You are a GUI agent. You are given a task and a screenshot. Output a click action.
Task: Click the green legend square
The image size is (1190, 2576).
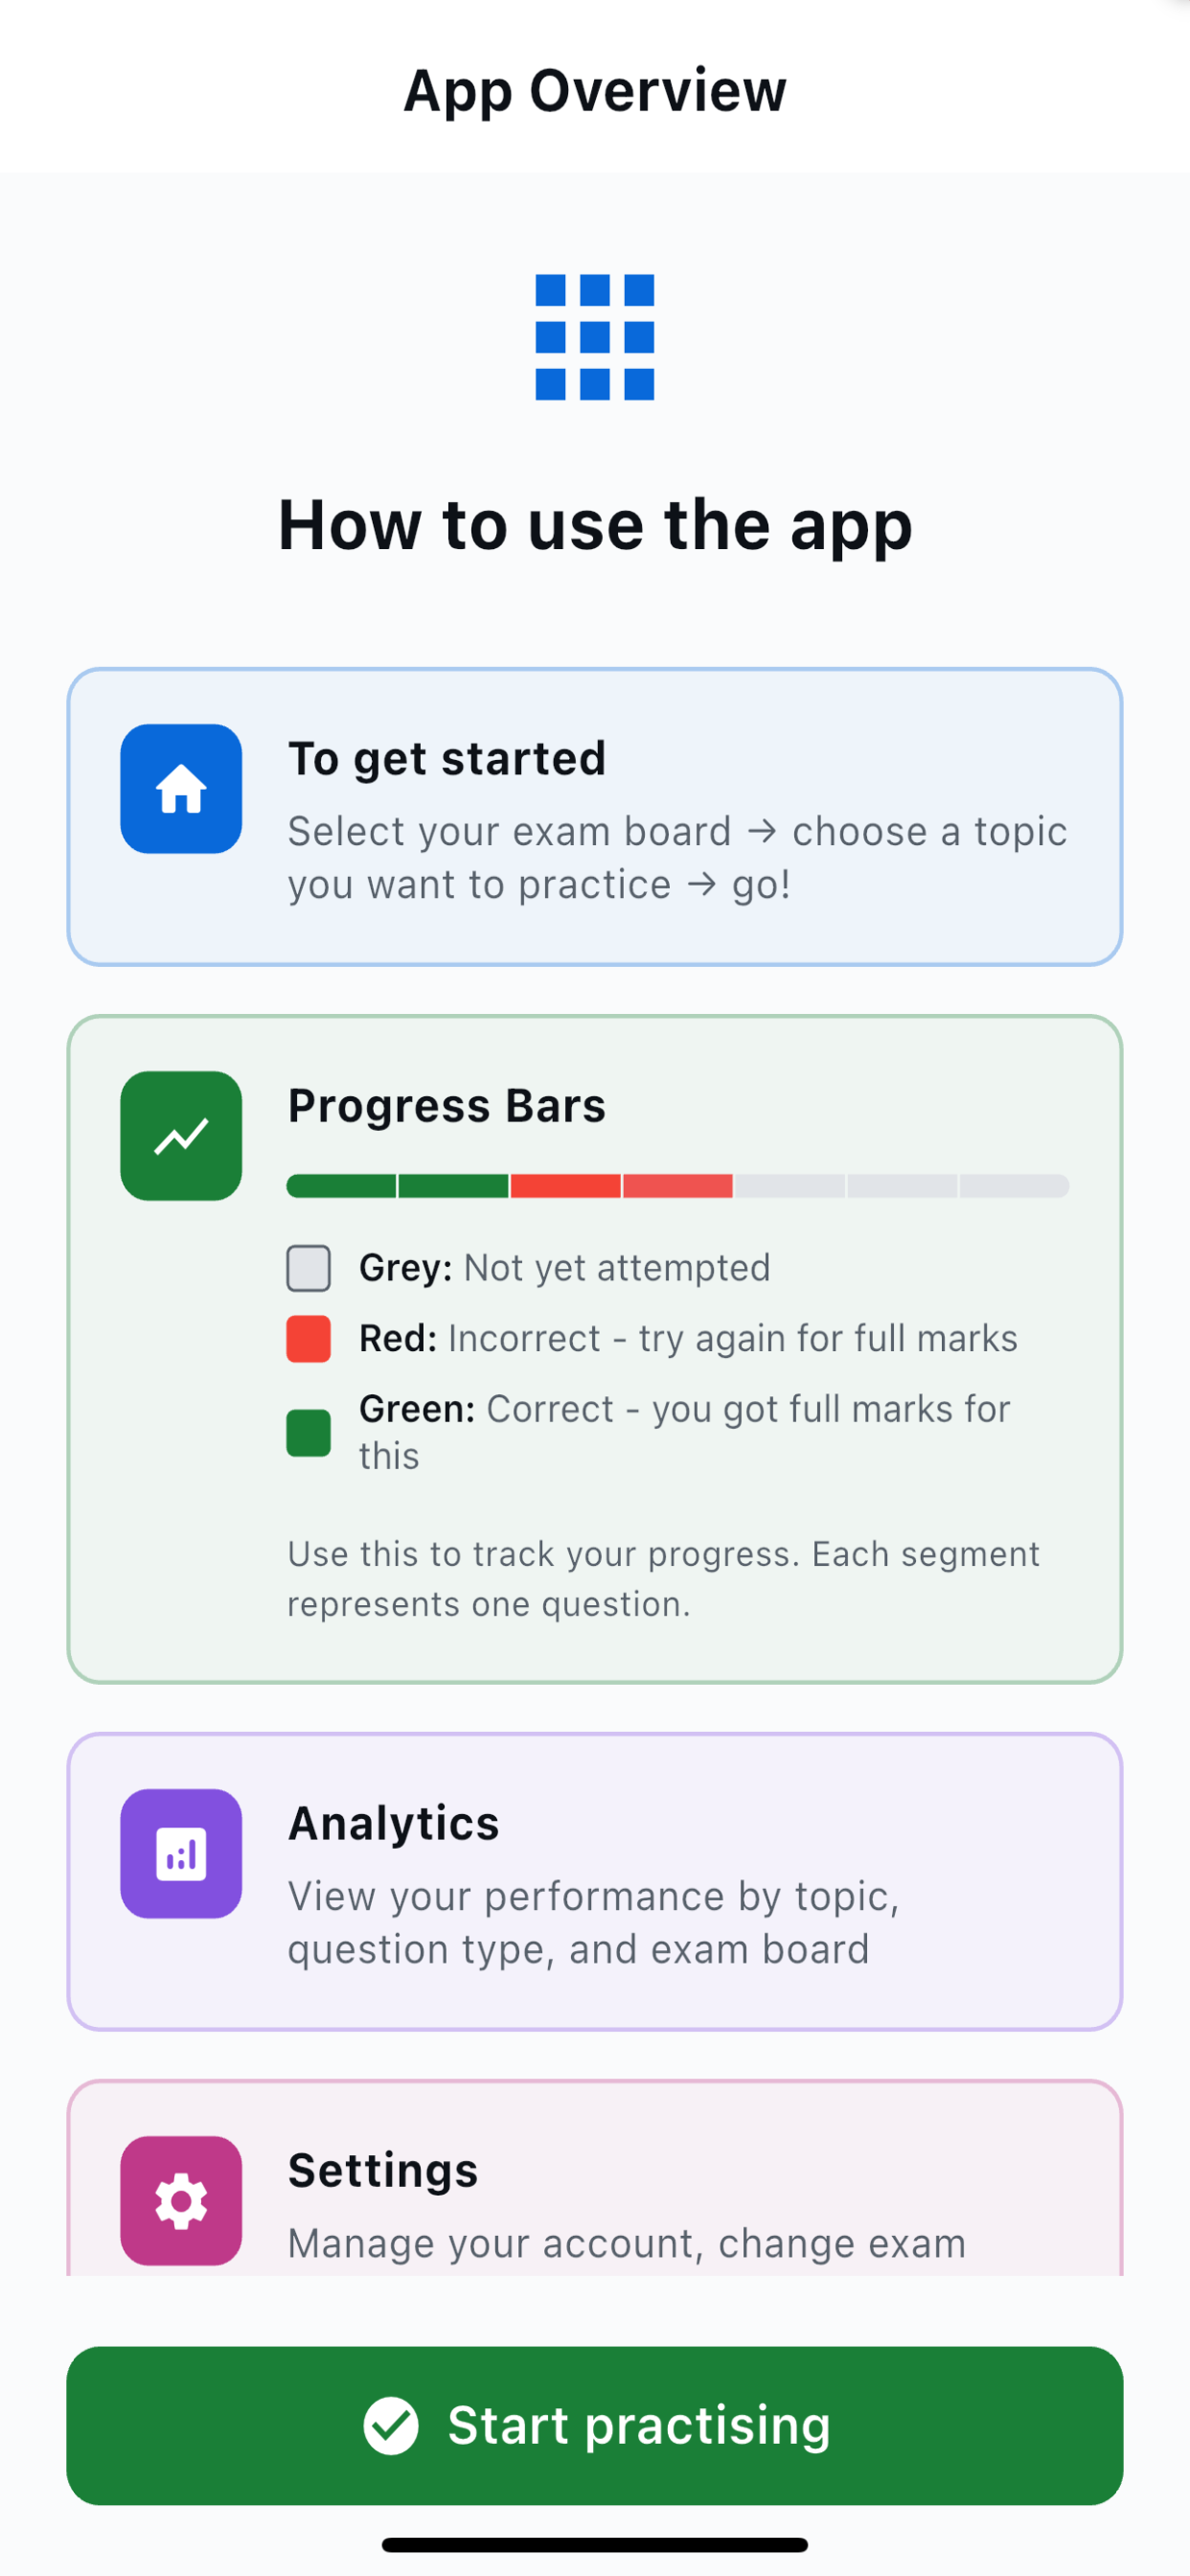click(x=309, y=1432)
